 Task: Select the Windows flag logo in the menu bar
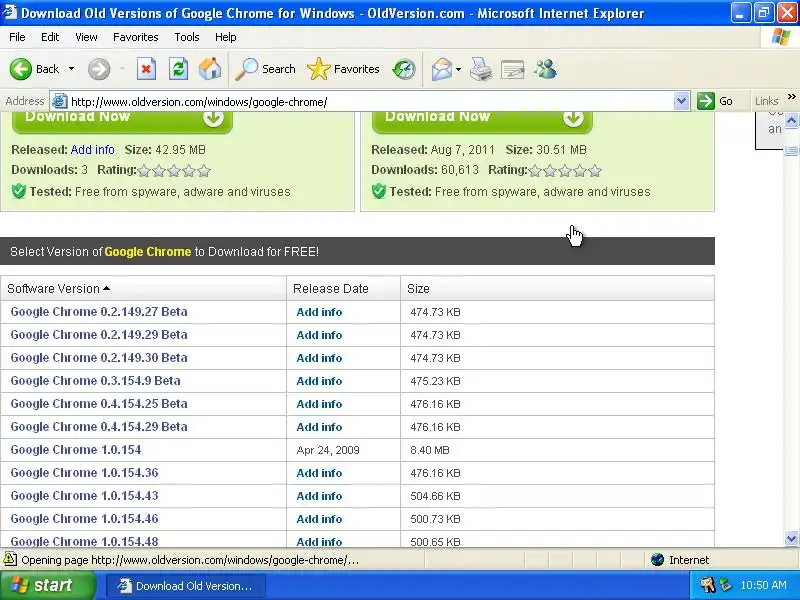(781, 37)
